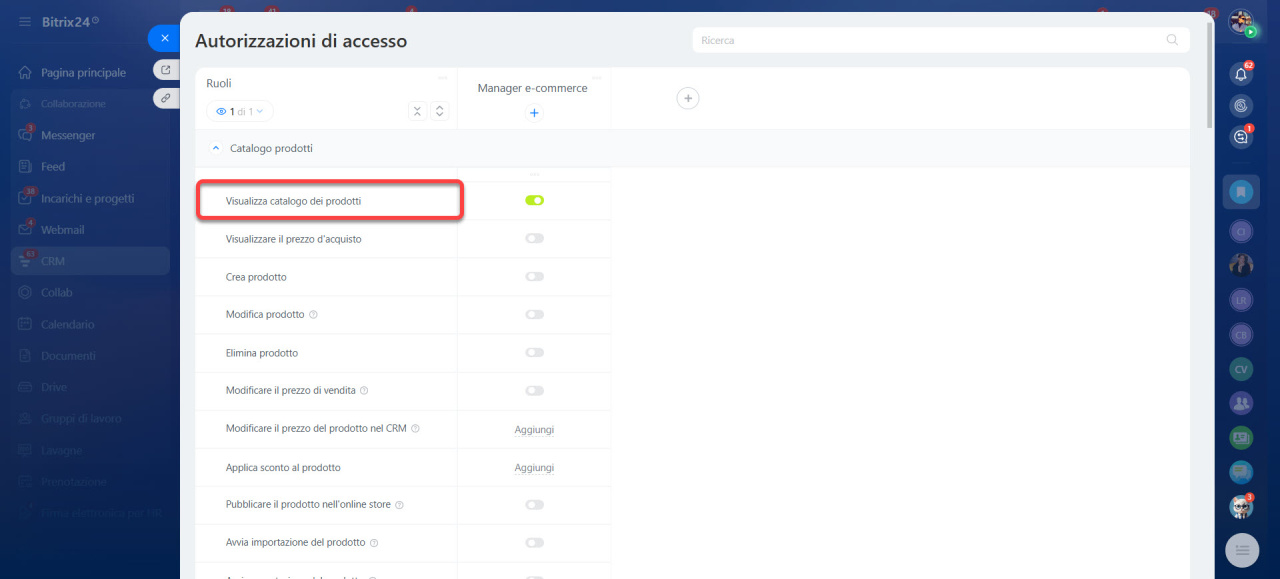The width and height of the screenshot is (1280, 579).
Task: Enable the Elimina prodotto toggle
Action: 534,353
